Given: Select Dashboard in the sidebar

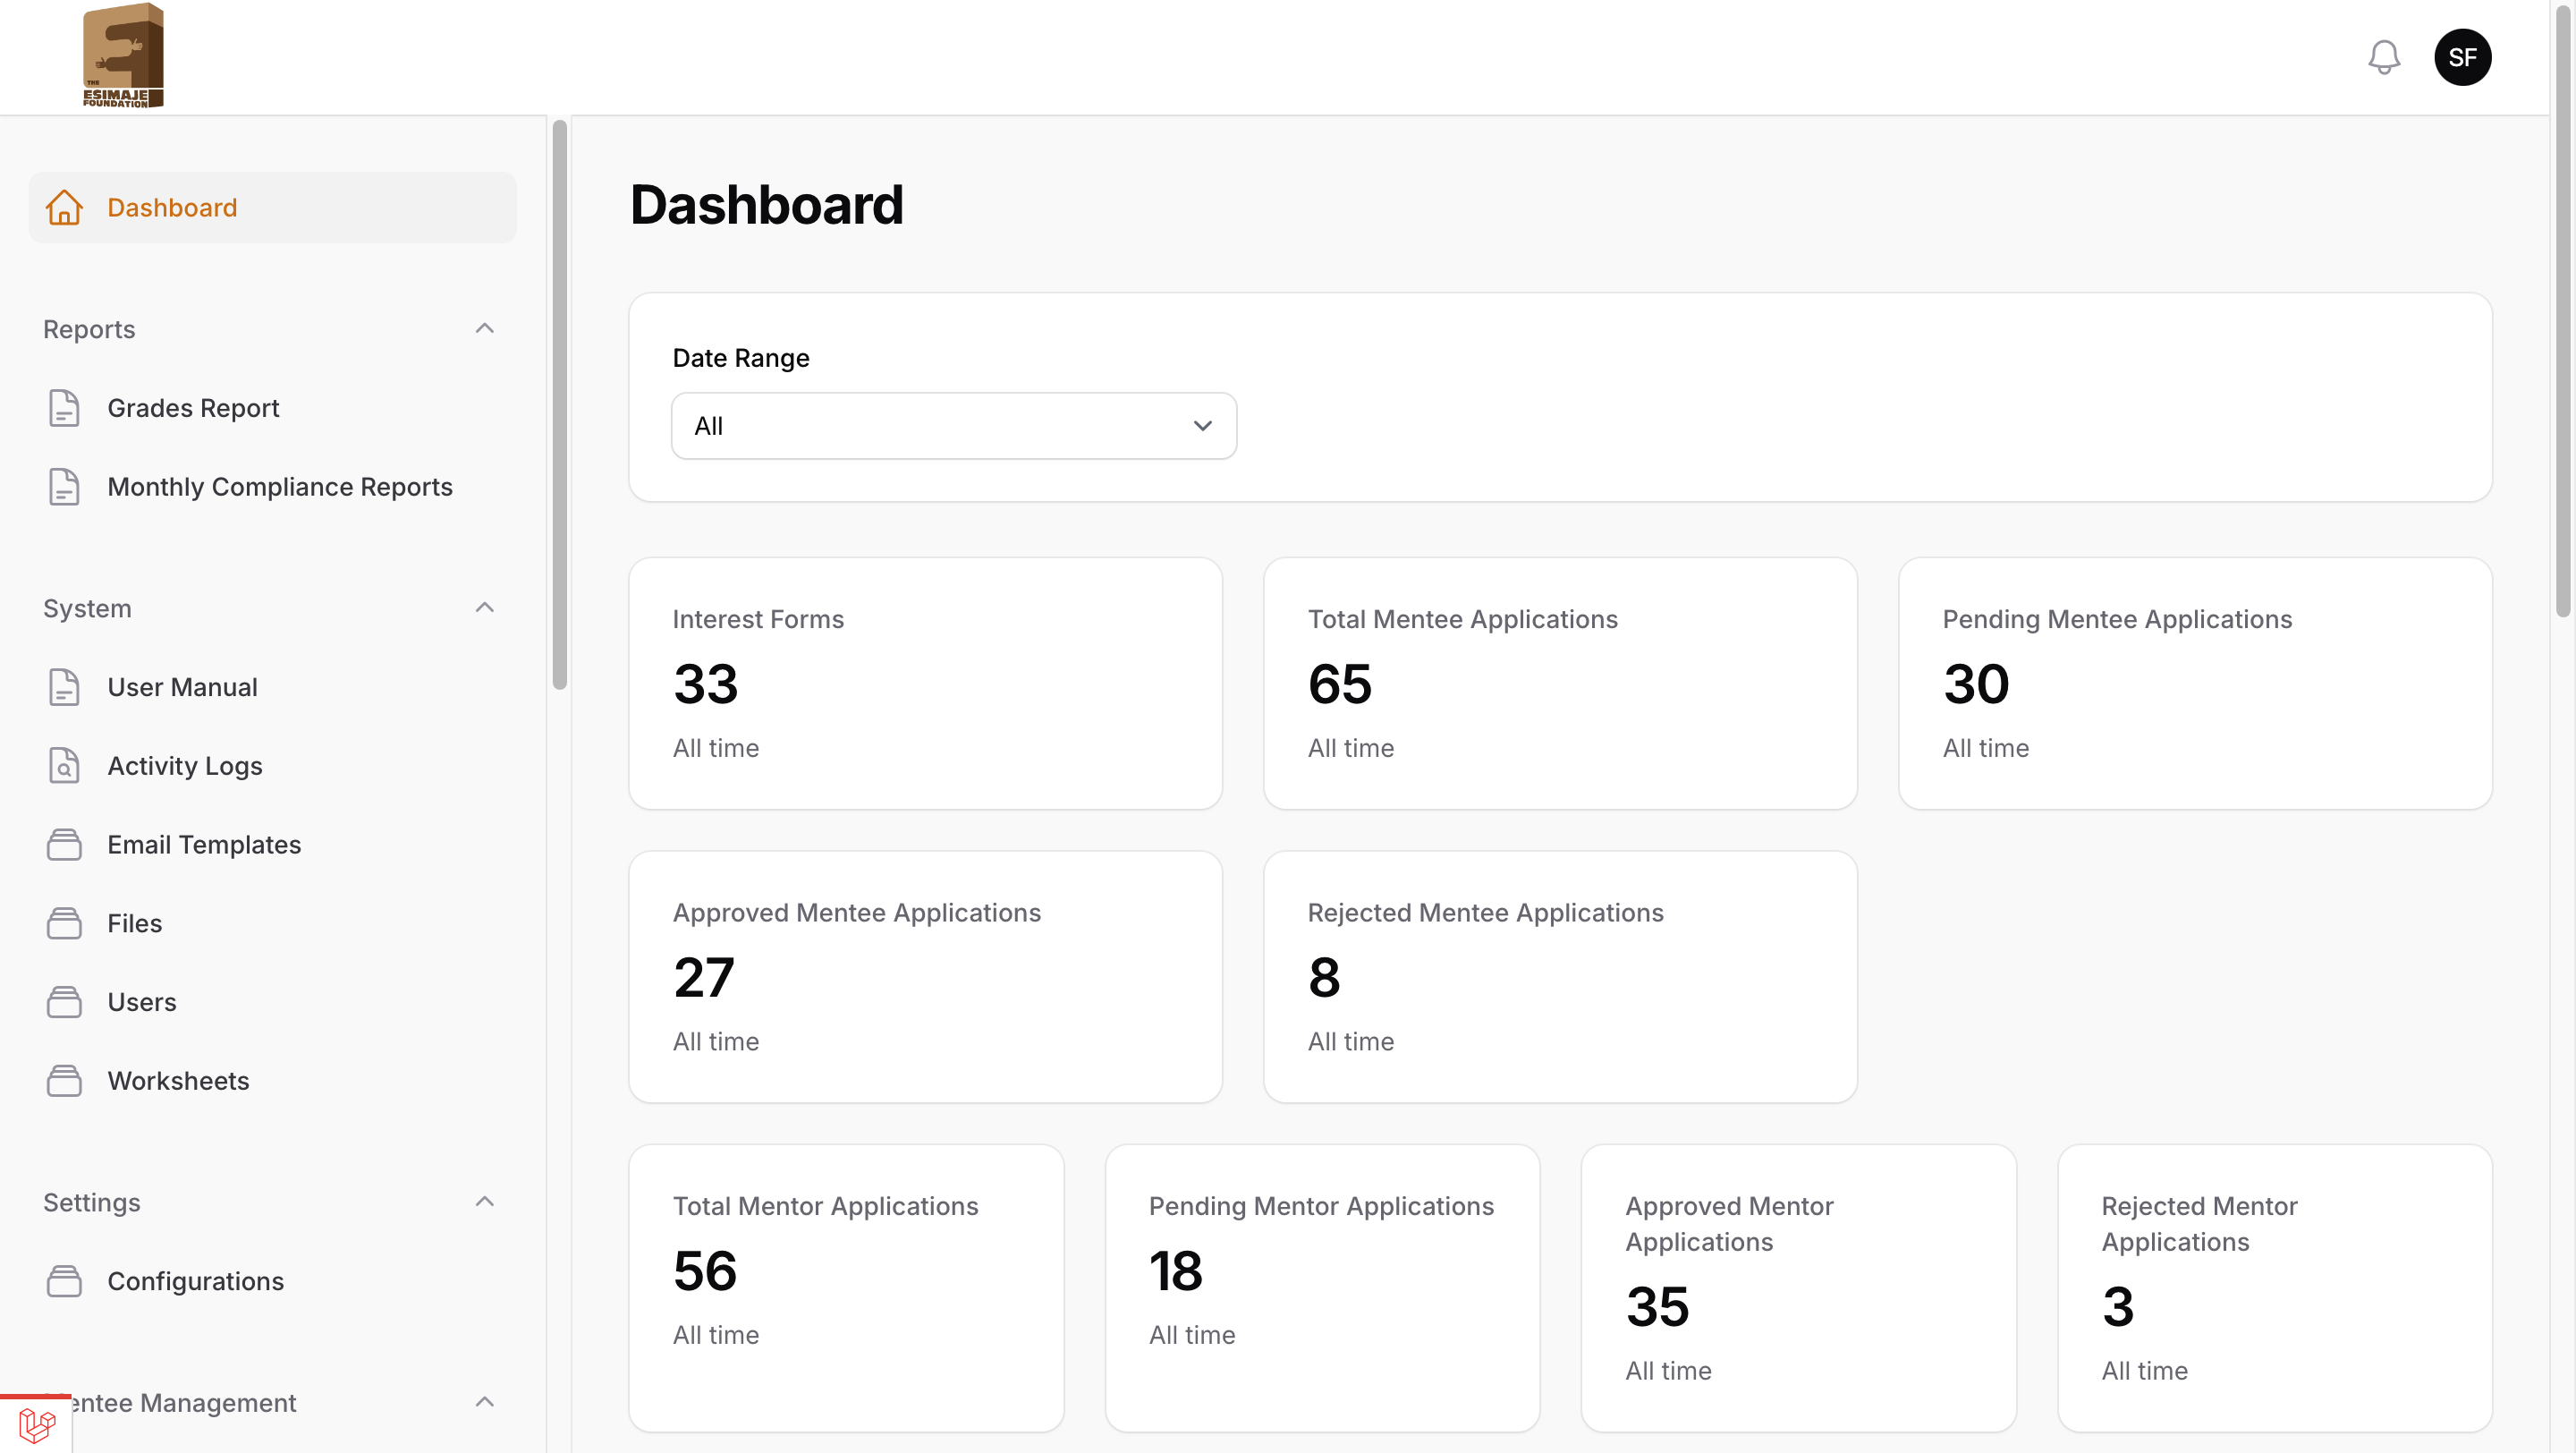Looking at the screenshot, I should click(x=172, y=207).
